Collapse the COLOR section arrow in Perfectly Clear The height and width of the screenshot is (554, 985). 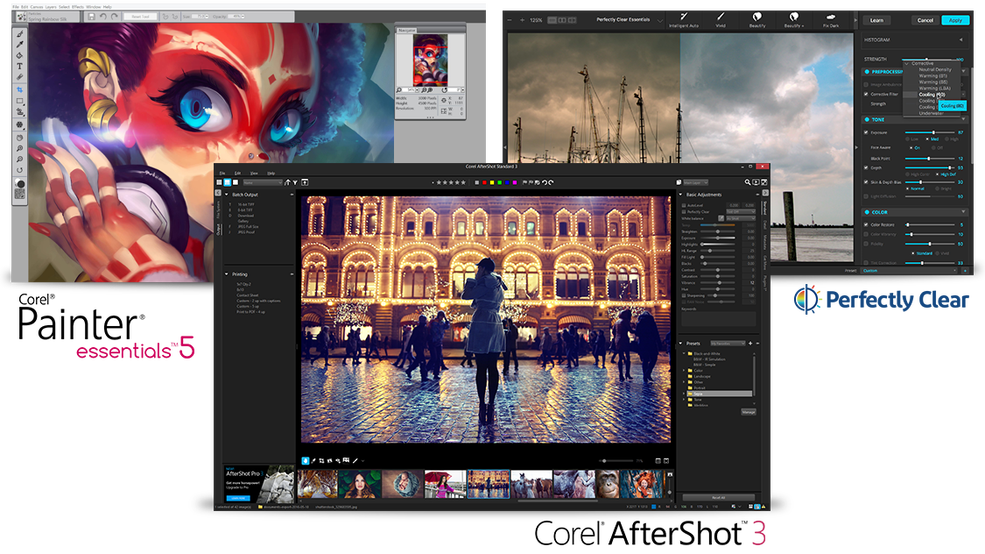pyautogui.click(x=963, y=212)
